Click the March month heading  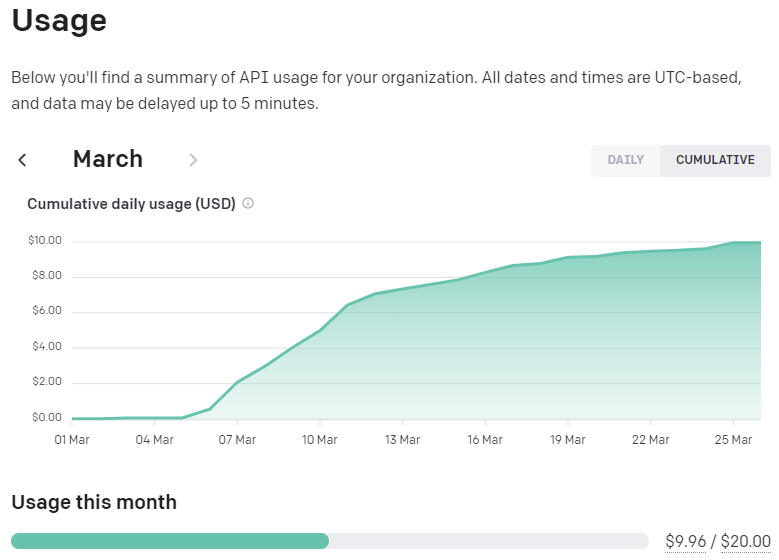click(108, 159)
